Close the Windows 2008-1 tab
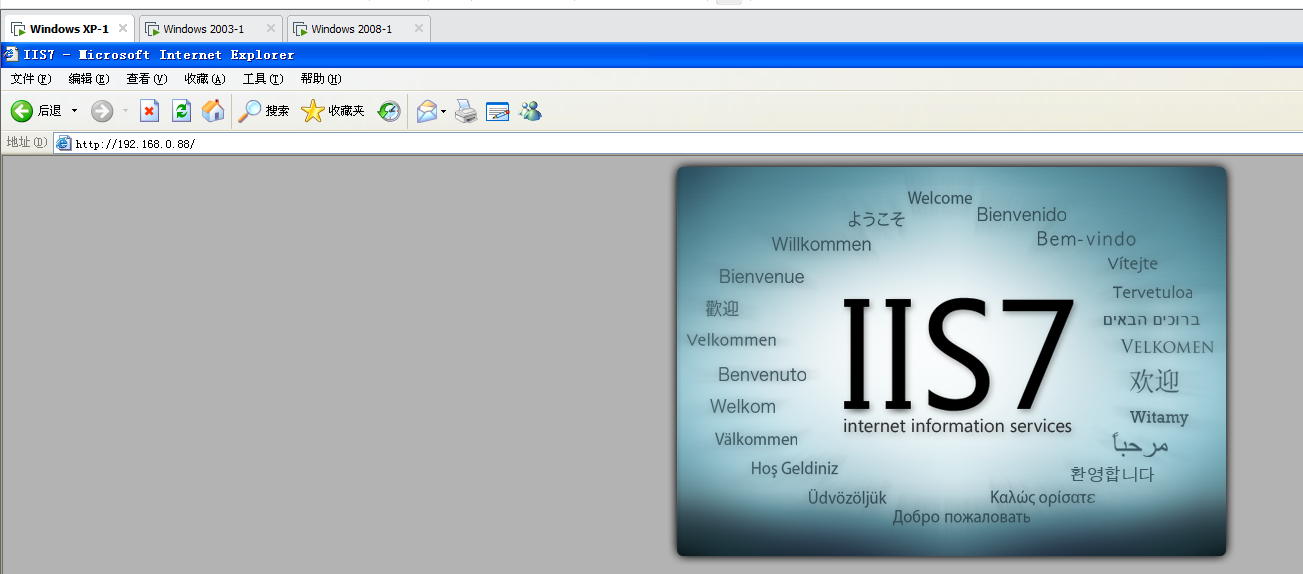Viewport: 1303px width, 574px height. pos(418,29)
